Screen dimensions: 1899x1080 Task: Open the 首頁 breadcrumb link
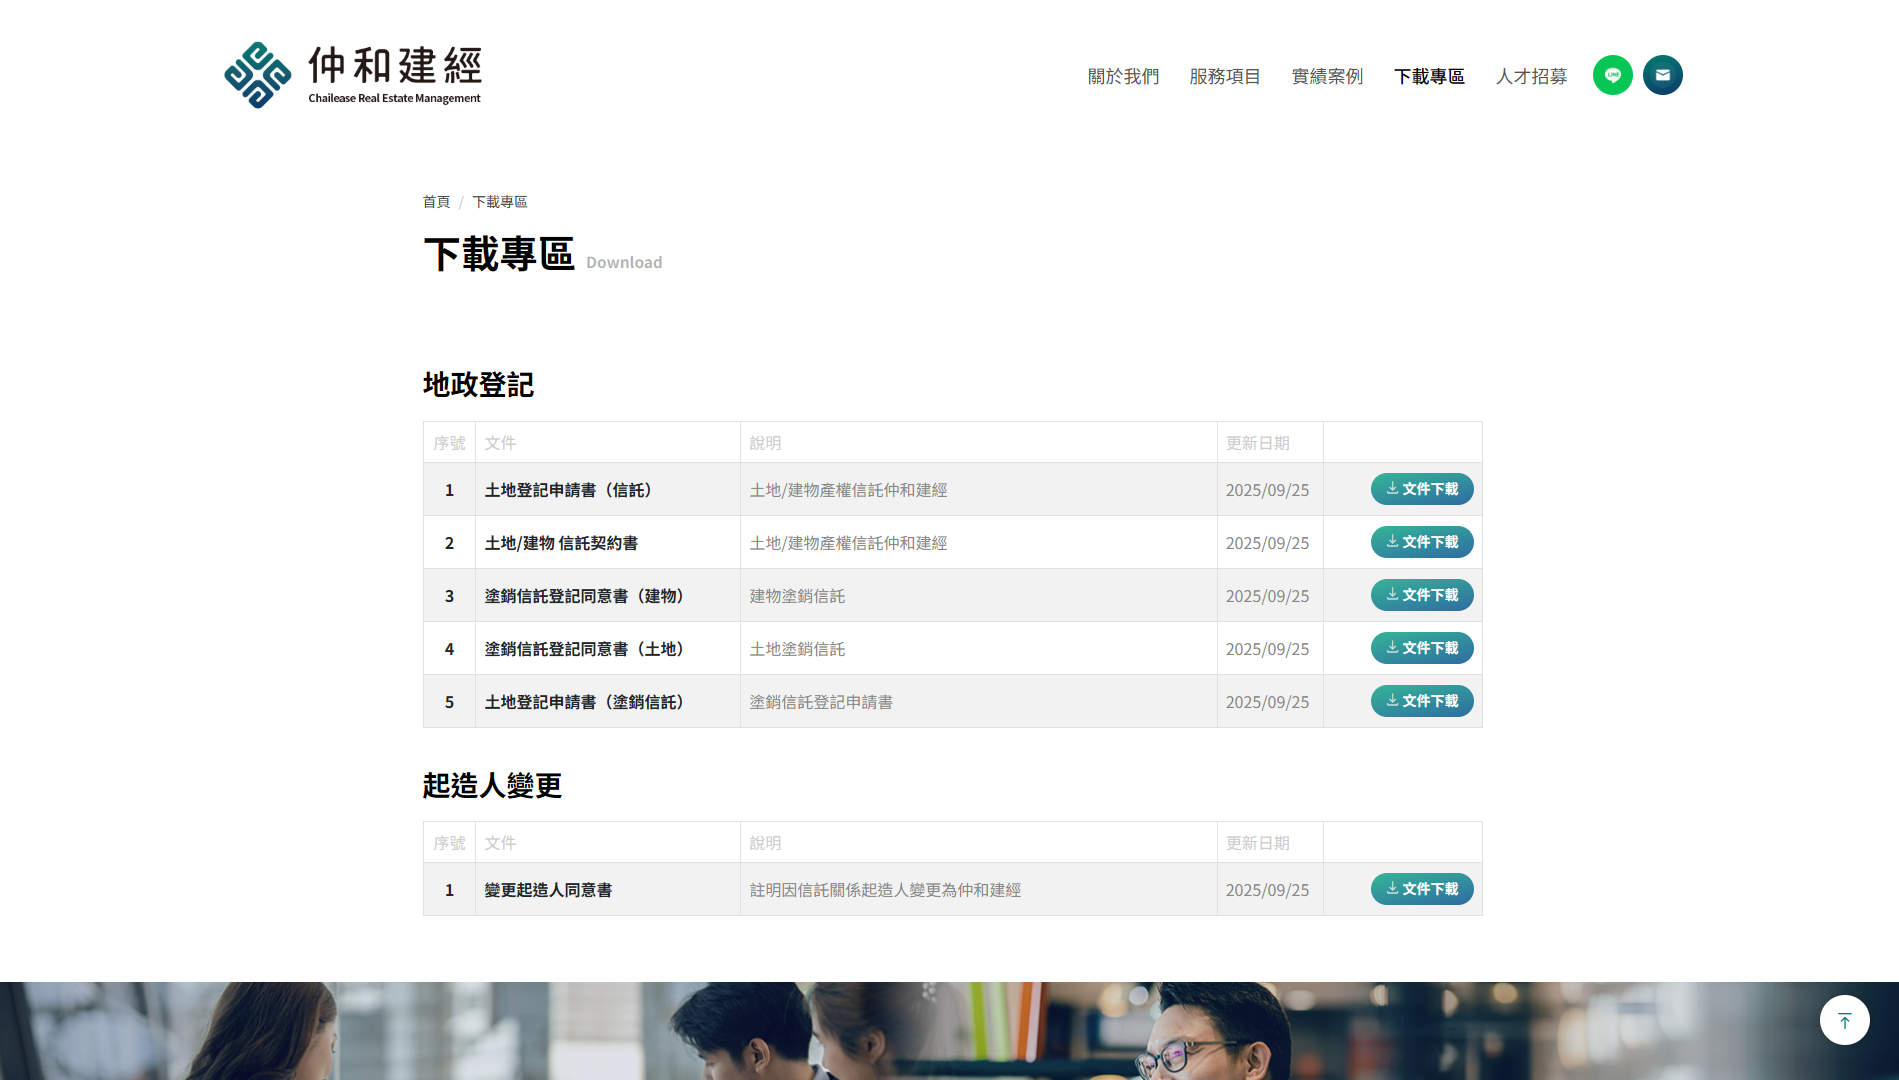click(435, 201)
